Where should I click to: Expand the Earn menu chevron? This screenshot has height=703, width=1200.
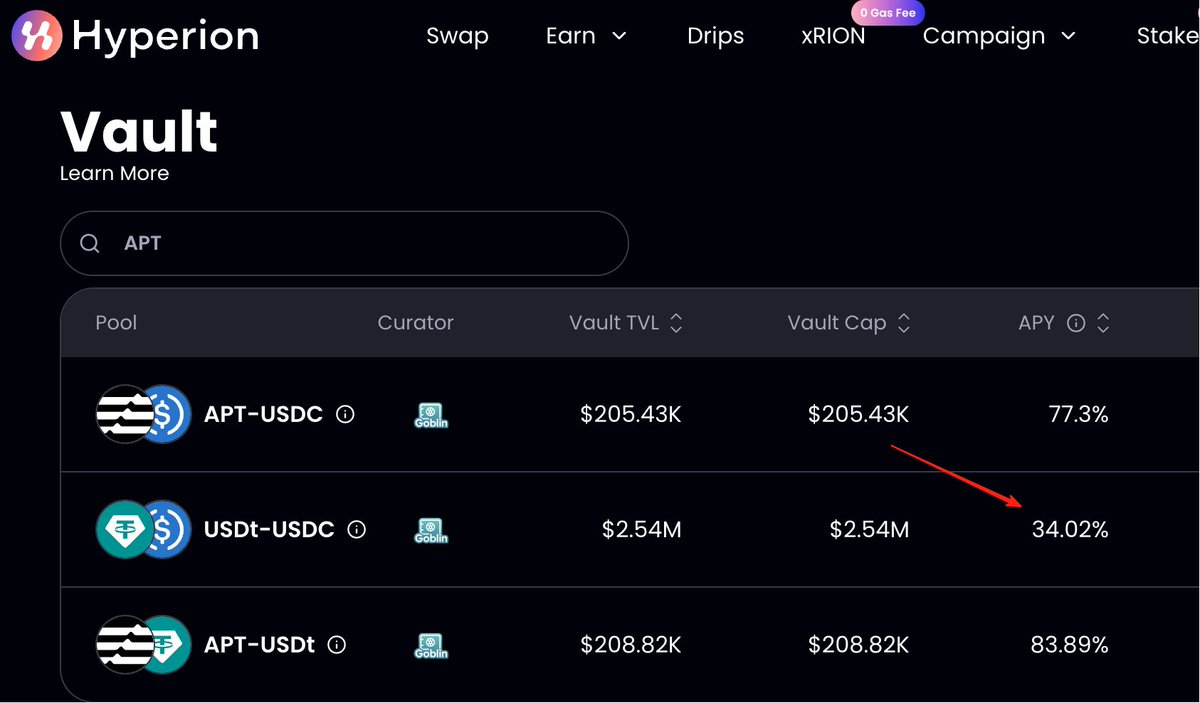[x=619, y=36]
